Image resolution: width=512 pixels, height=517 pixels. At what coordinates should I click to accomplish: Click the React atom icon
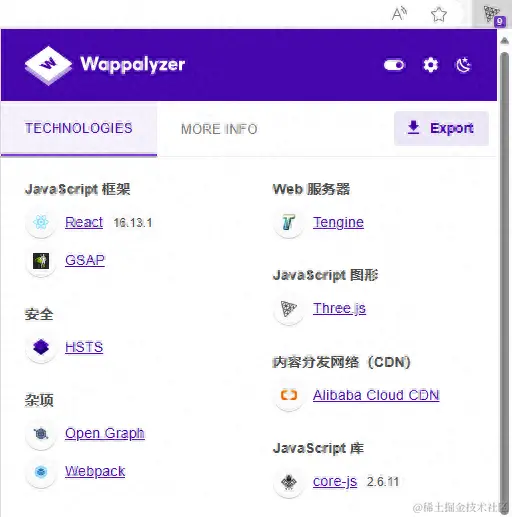(x=41, y=222)
